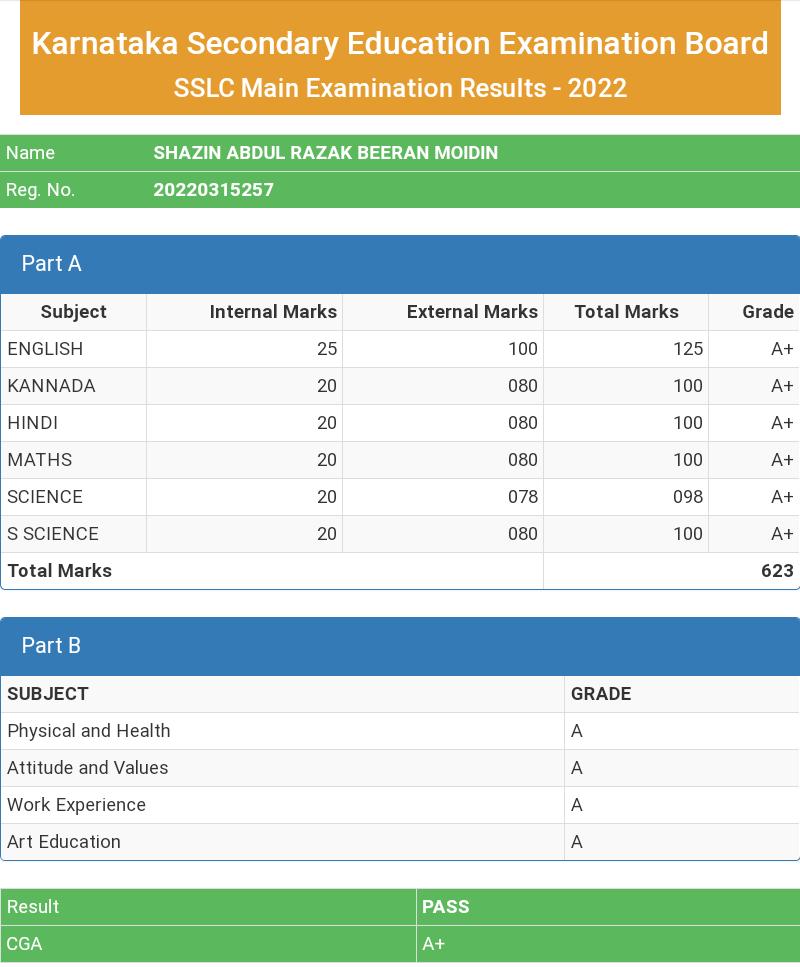This screenshot has width=800, height=967.
Task: Click the SUBJECT header in Part B
Action: (x=47, y=694)
